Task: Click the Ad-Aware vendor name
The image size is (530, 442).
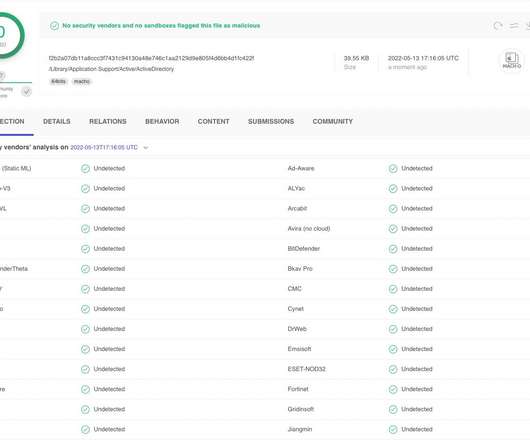Action: tap(301, 168)
